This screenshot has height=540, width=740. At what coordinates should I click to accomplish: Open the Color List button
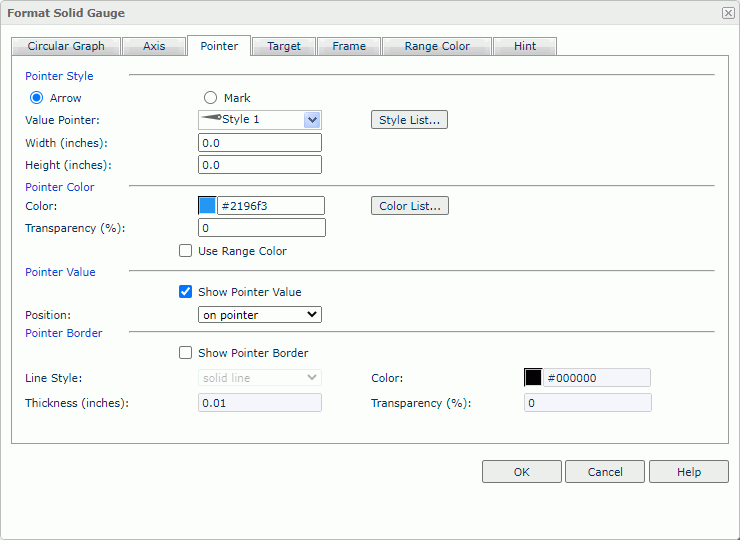409,206
